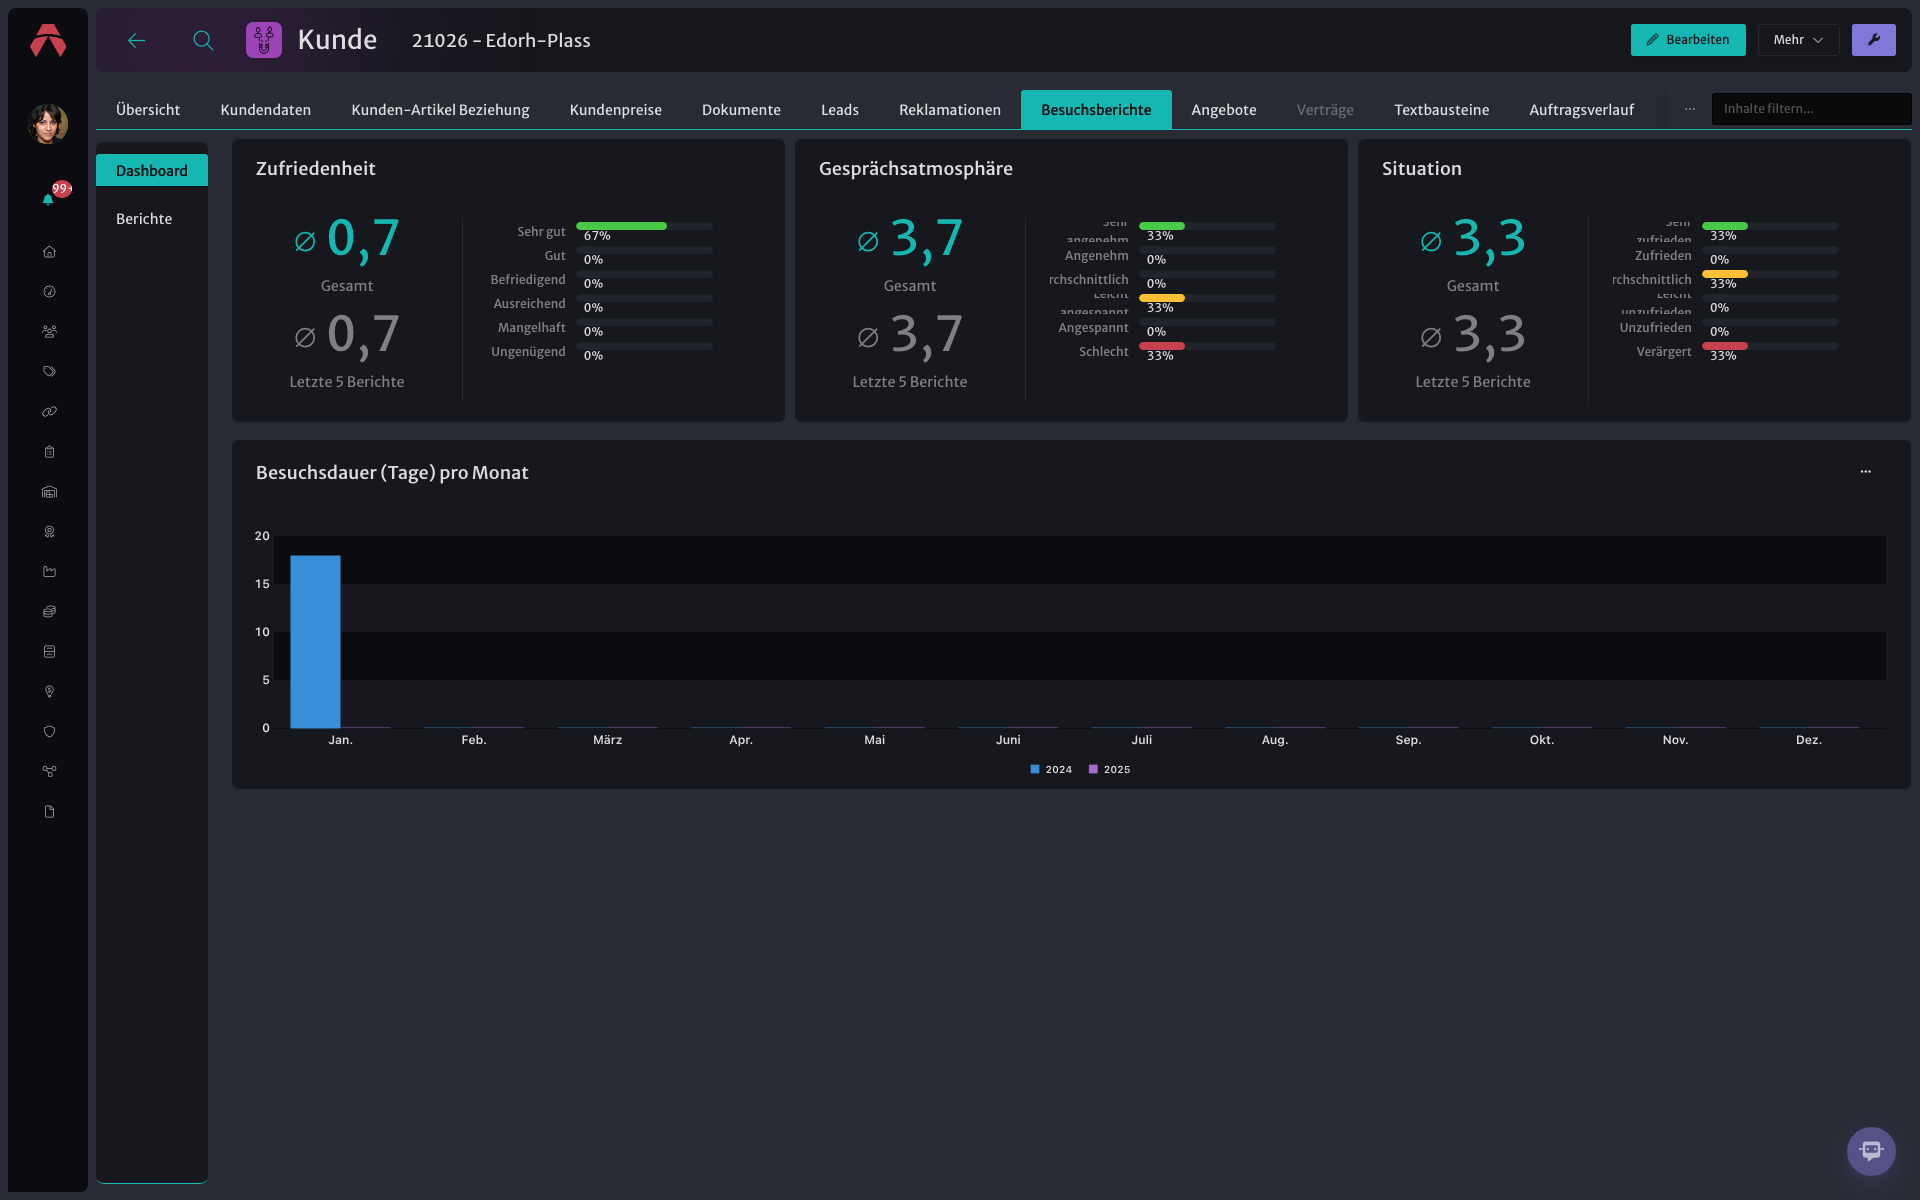Screen dimensions: 1920x1200
Task: Click the Besuchsdauer (Tage) pro Monat heading
Action: pyautogui.click(x=392, y=473)
